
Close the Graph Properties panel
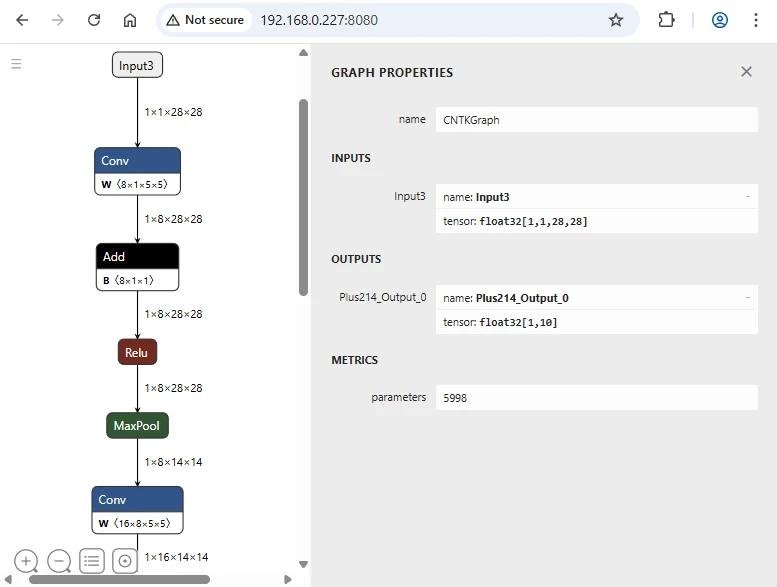[x=746, y=72]
